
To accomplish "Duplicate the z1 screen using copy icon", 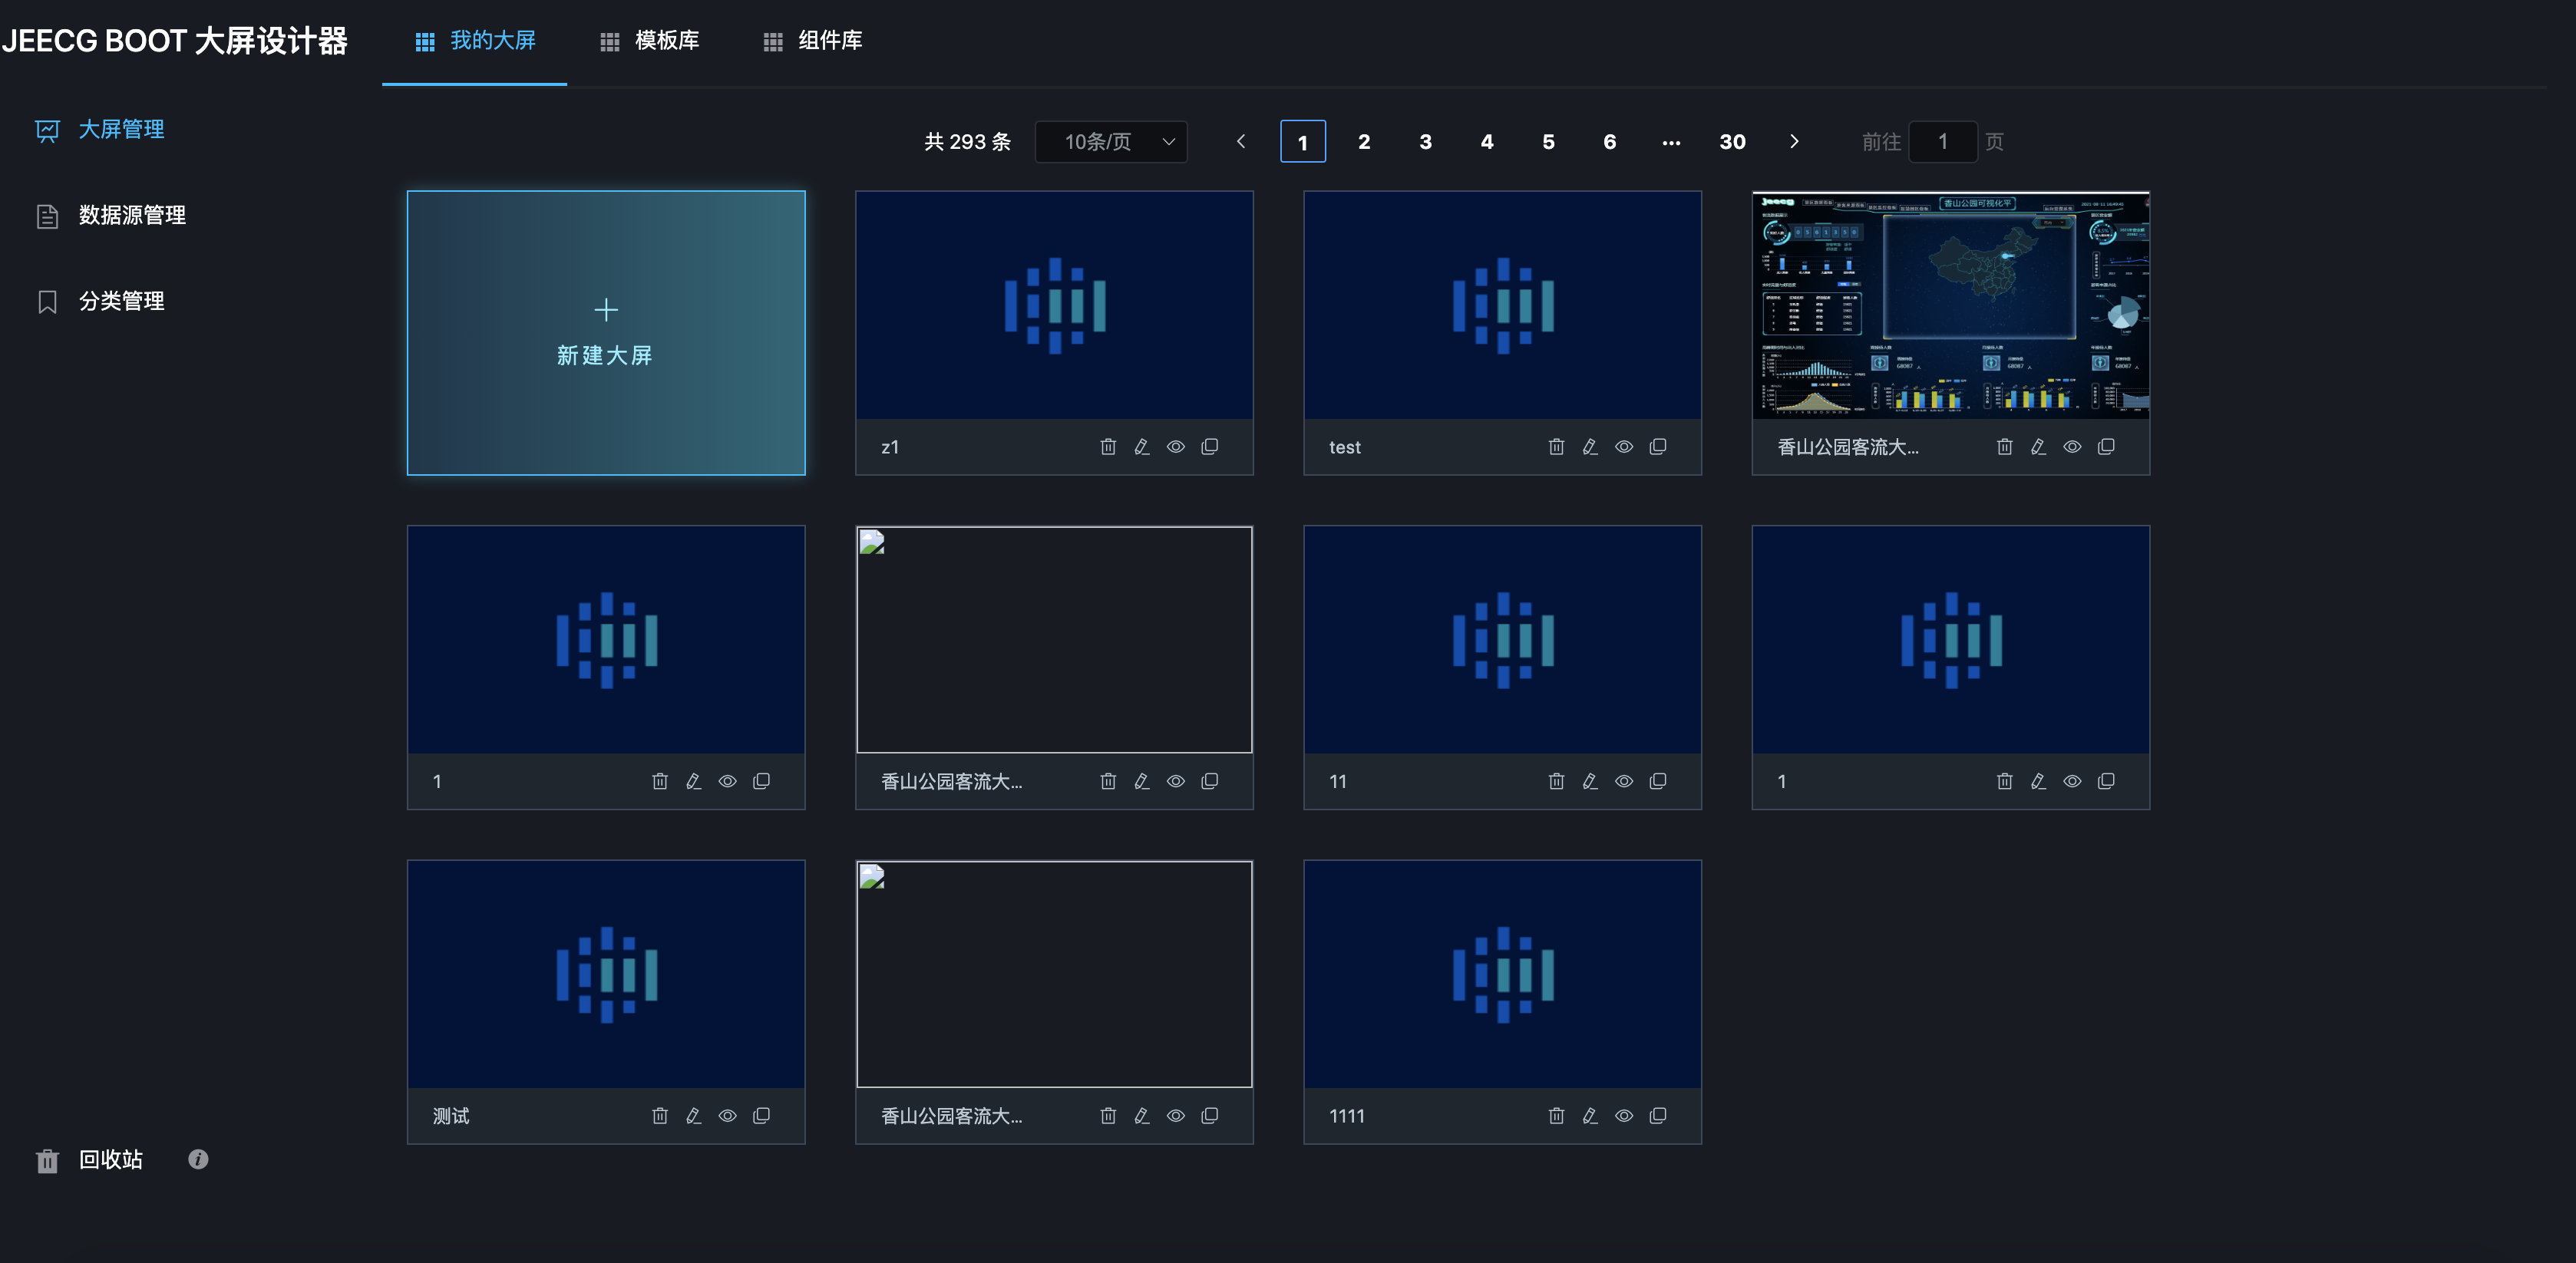I will click(1209, 447).
